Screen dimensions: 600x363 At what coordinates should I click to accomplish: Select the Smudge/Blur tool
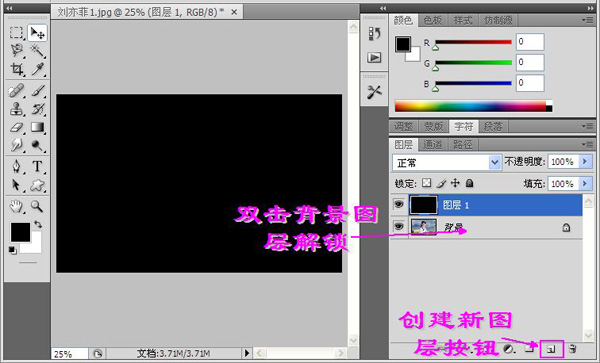[x=16, y=145]
